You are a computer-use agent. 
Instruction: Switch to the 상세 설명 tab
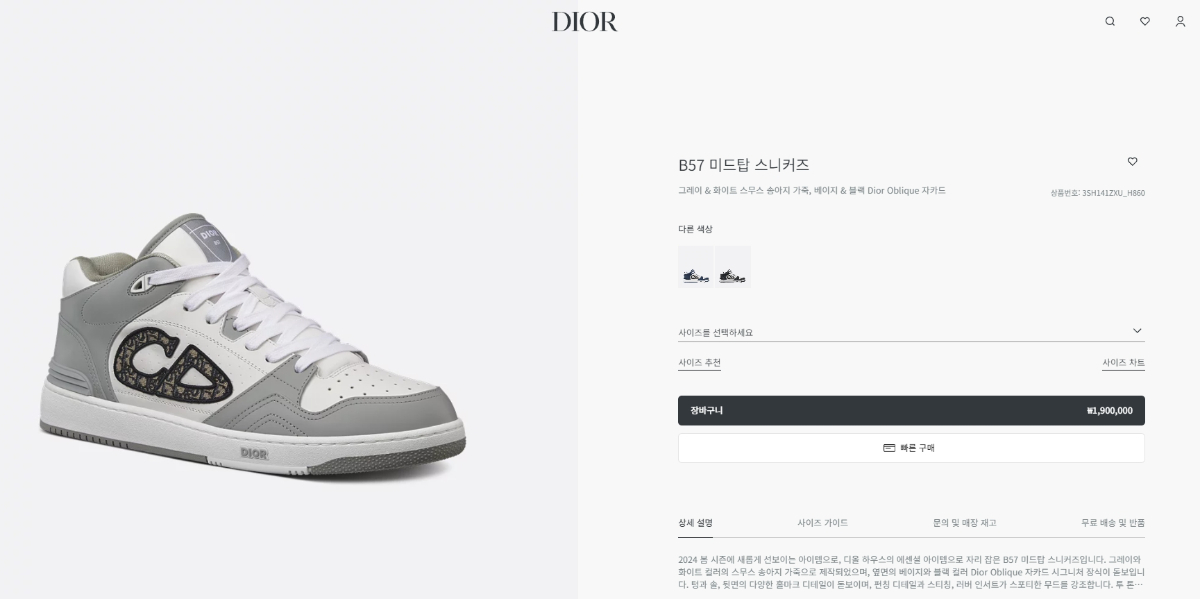coord(695,523)
